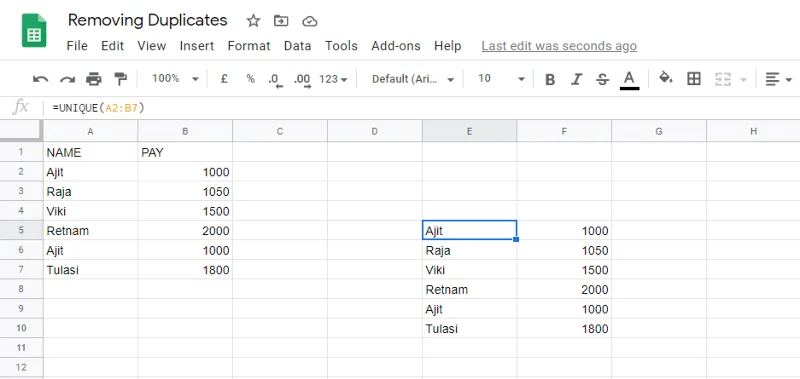Image resolution: width=800 pixels, height=379 pixels.
Task: Open the 123 number format dropdown
Action: pos(333,79)
